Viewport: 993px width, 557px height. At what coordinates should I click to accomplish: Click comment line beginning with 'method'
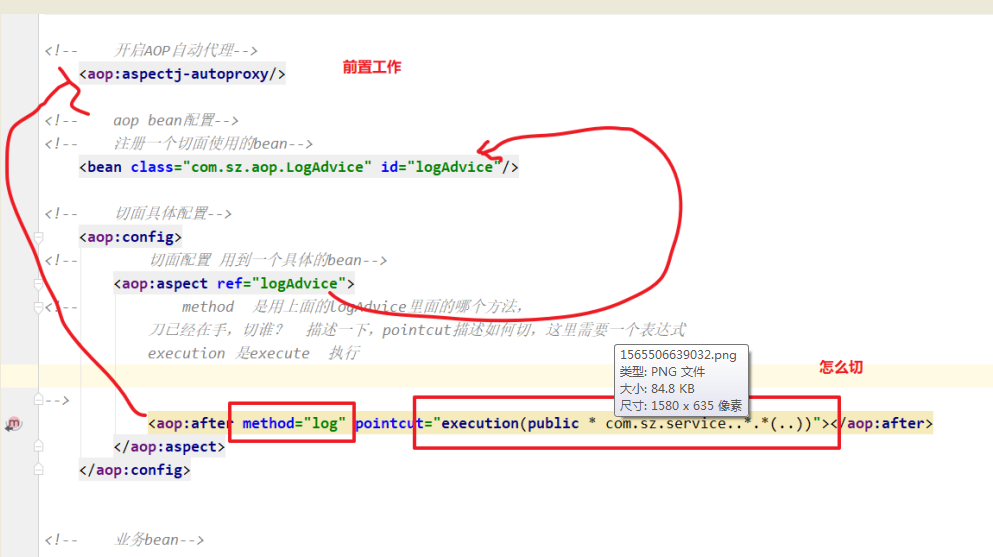(353, 307)
